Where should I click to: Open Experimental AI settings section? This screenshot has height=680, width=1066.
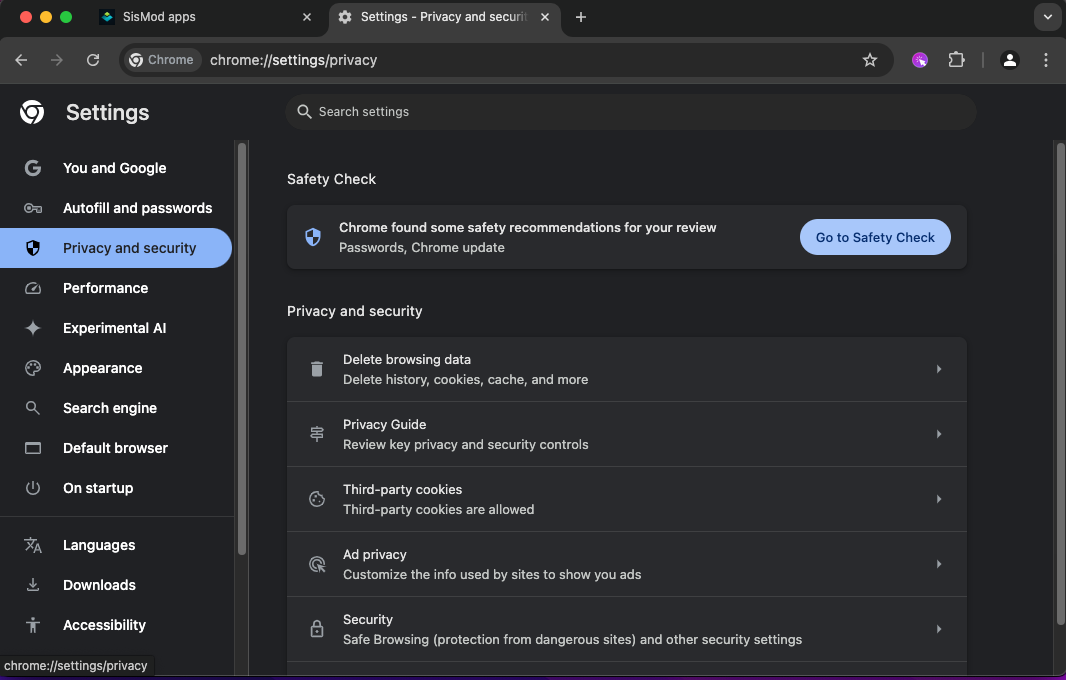(116, 328)
